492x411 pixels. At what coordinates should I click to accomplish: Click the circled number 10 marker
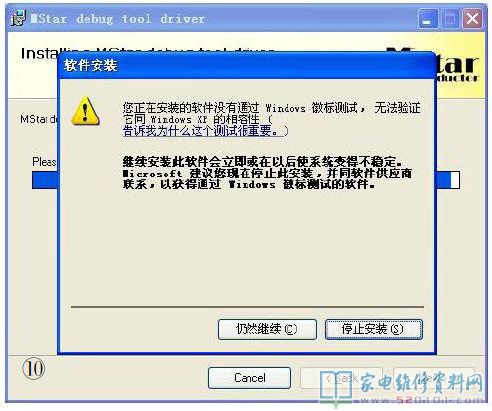[x=33, y=368]
